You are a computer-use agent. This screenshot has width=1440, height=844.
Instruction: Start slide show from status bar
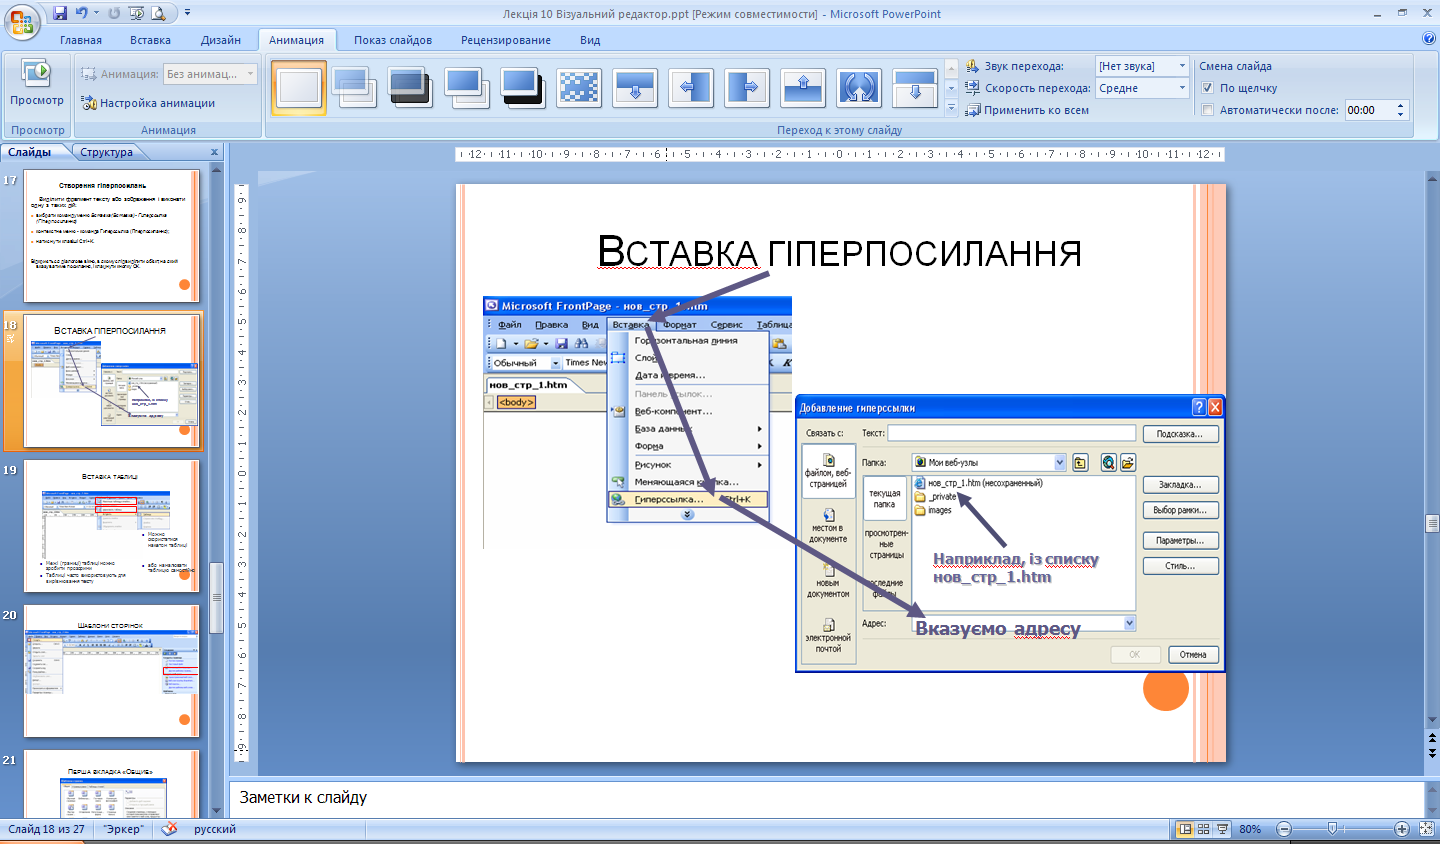(1223, 829)
